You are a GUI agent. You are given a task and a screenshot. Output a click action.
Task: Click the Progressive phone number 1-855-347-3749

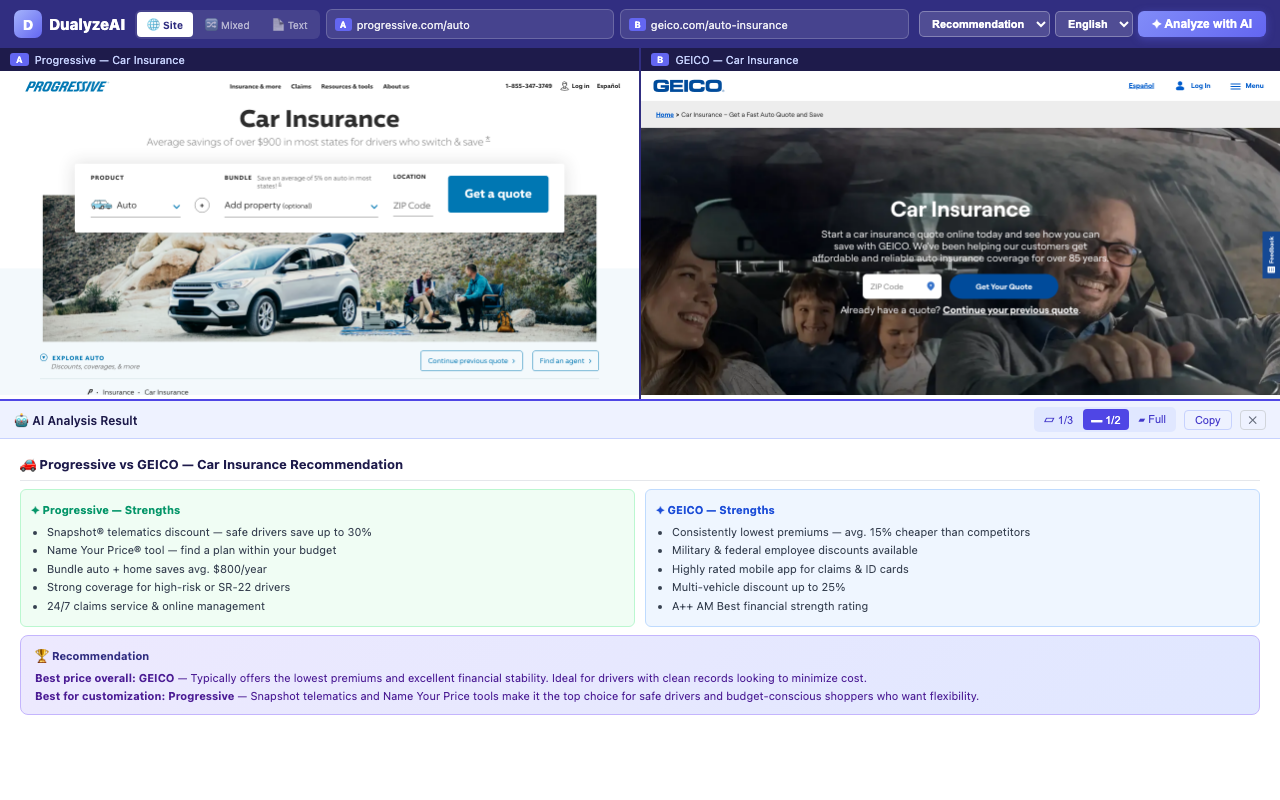pyautogui.click(x=528, y=87)
